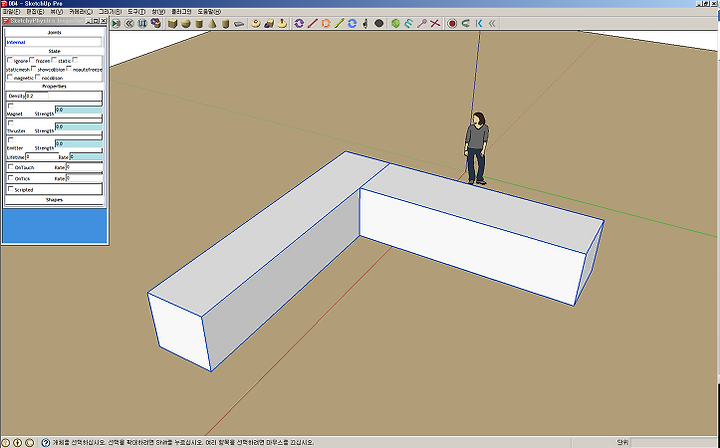Click the rewind reset simulation icon
Image resolution: width=720 pixels, height=448 pixels.
point(129,23)
